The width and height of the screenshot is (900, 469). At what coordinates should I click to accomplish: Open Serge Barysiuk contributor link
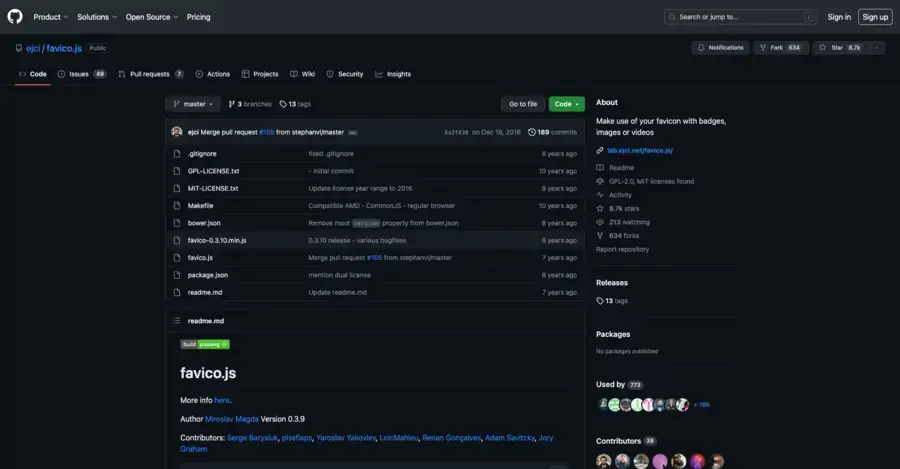[x=253, y=437]
